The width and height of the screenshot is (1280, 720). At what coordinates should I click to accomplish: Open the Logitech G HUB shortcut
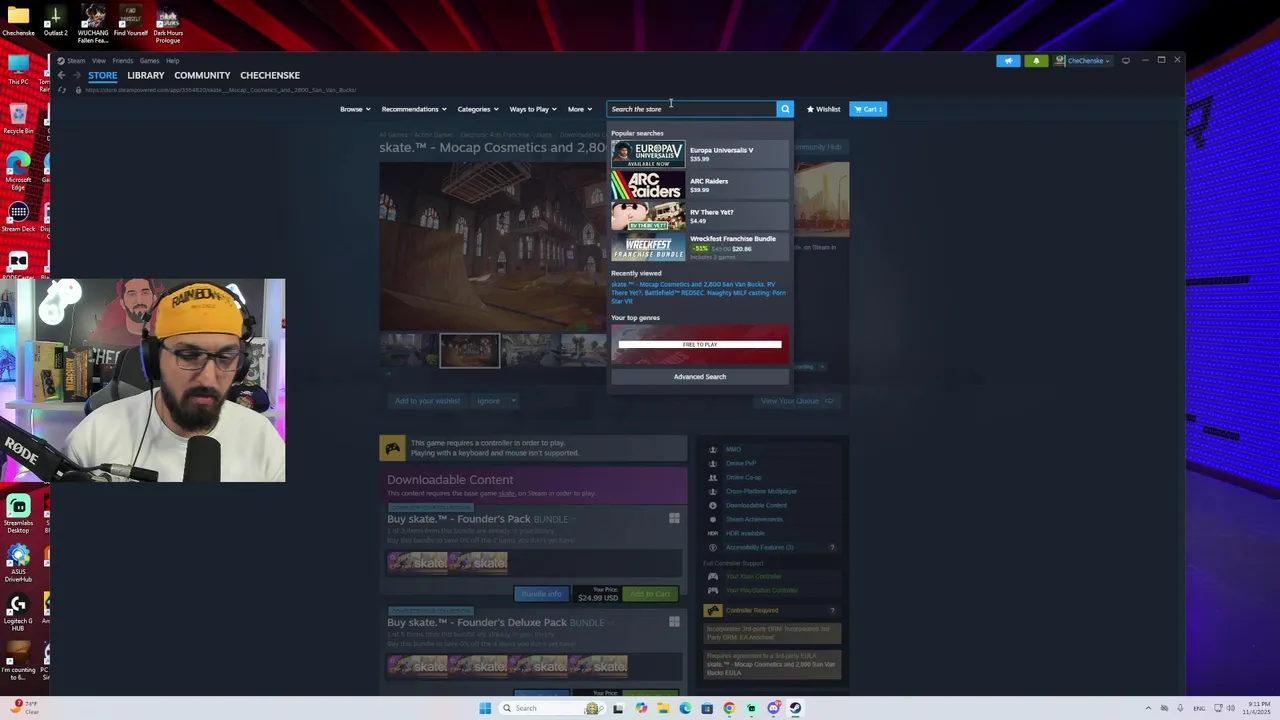click(18, 613)
